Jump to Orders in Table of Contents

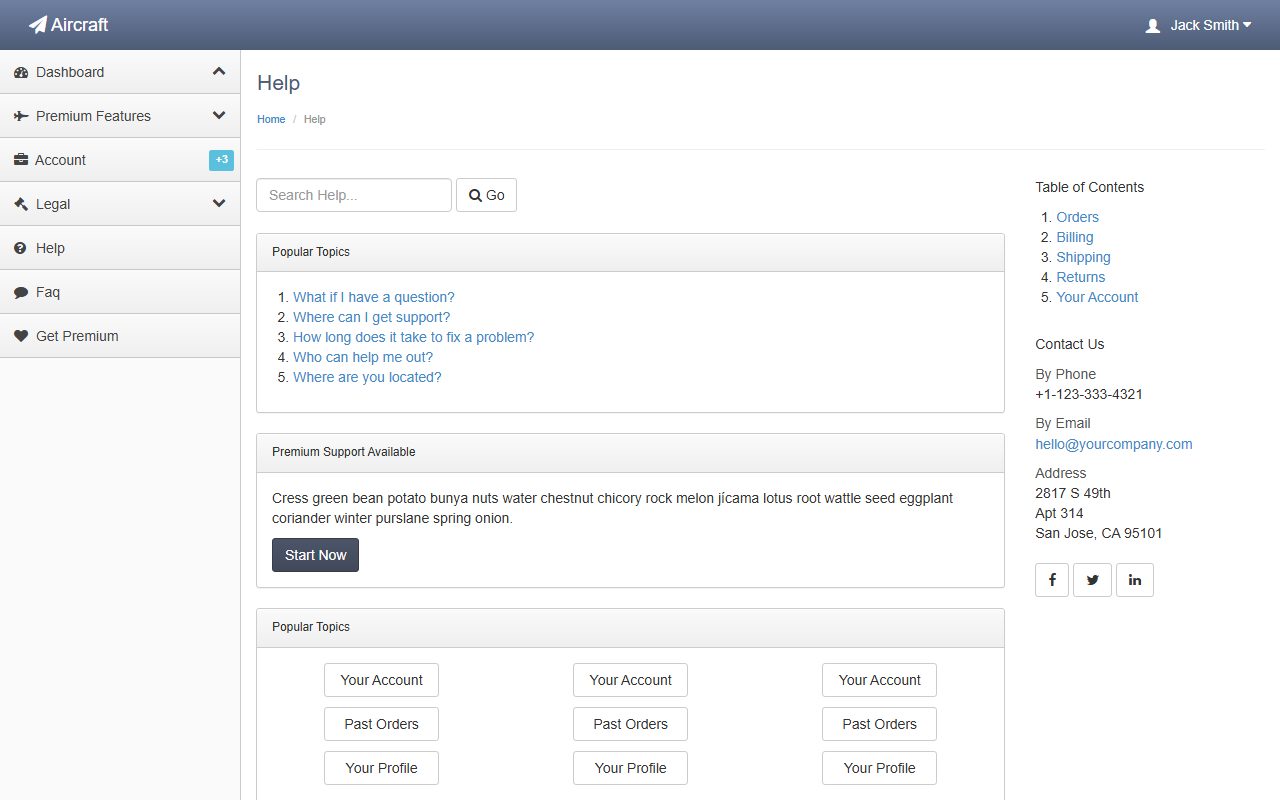pyautogui.click(x=1077, y=217)
